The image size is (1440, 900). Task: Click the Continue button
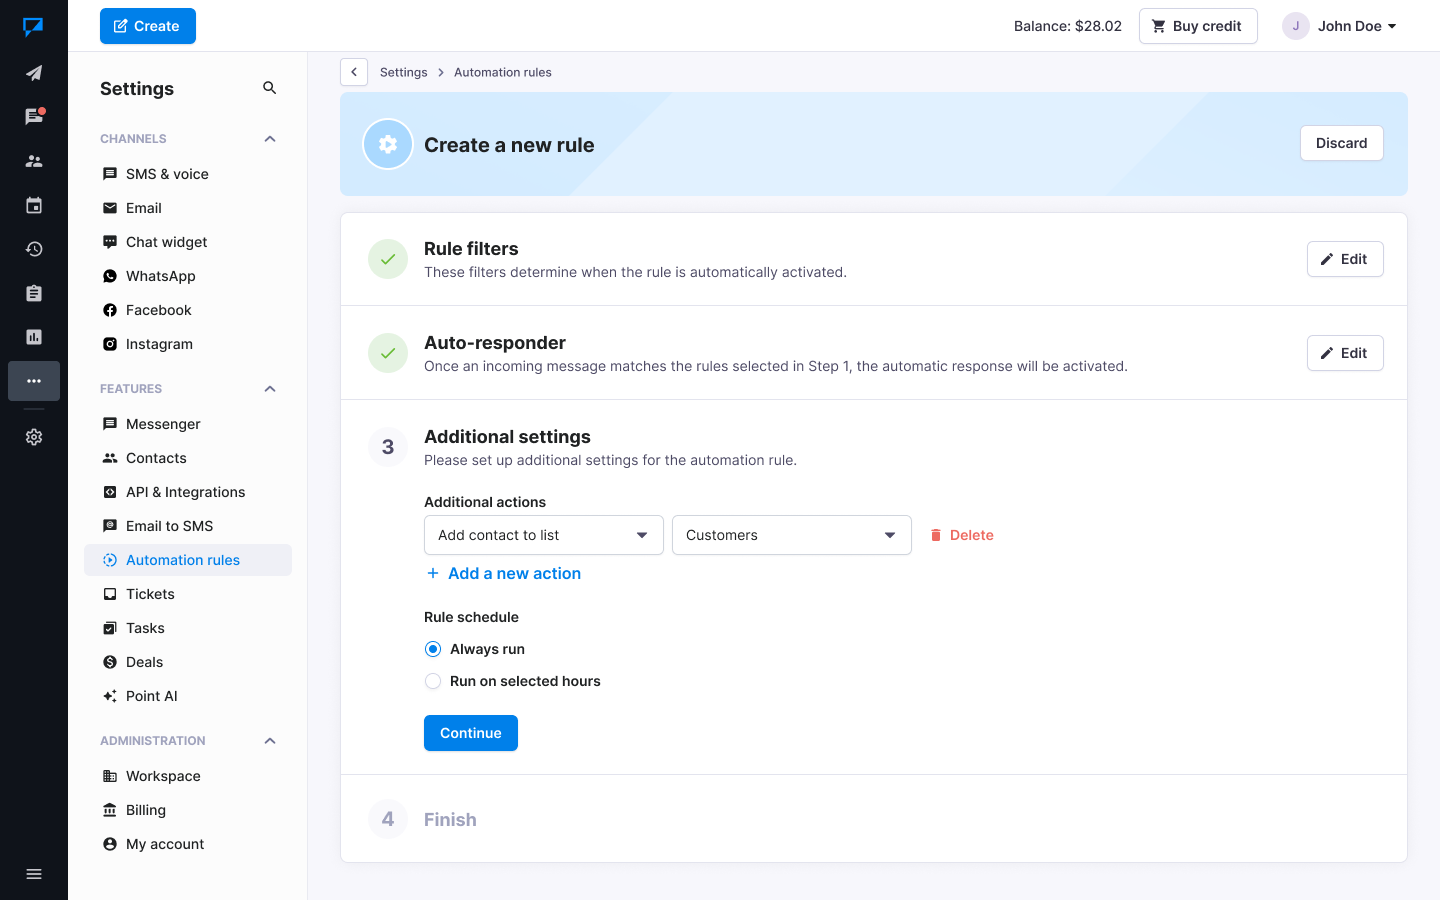[x=470, y=733]
